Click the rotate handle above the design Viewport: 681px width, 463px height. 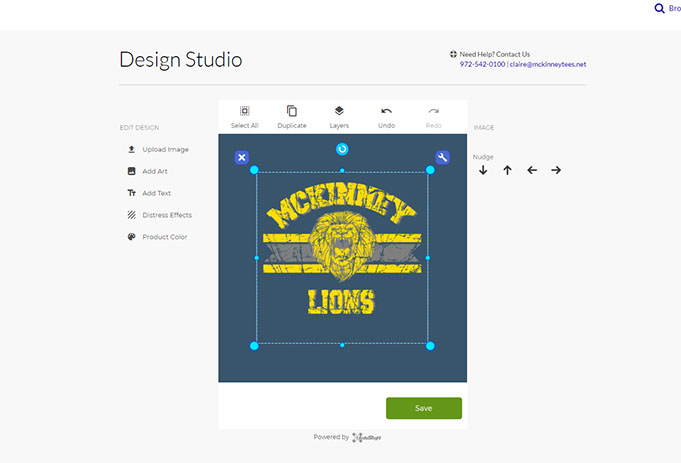coord(342,149)
